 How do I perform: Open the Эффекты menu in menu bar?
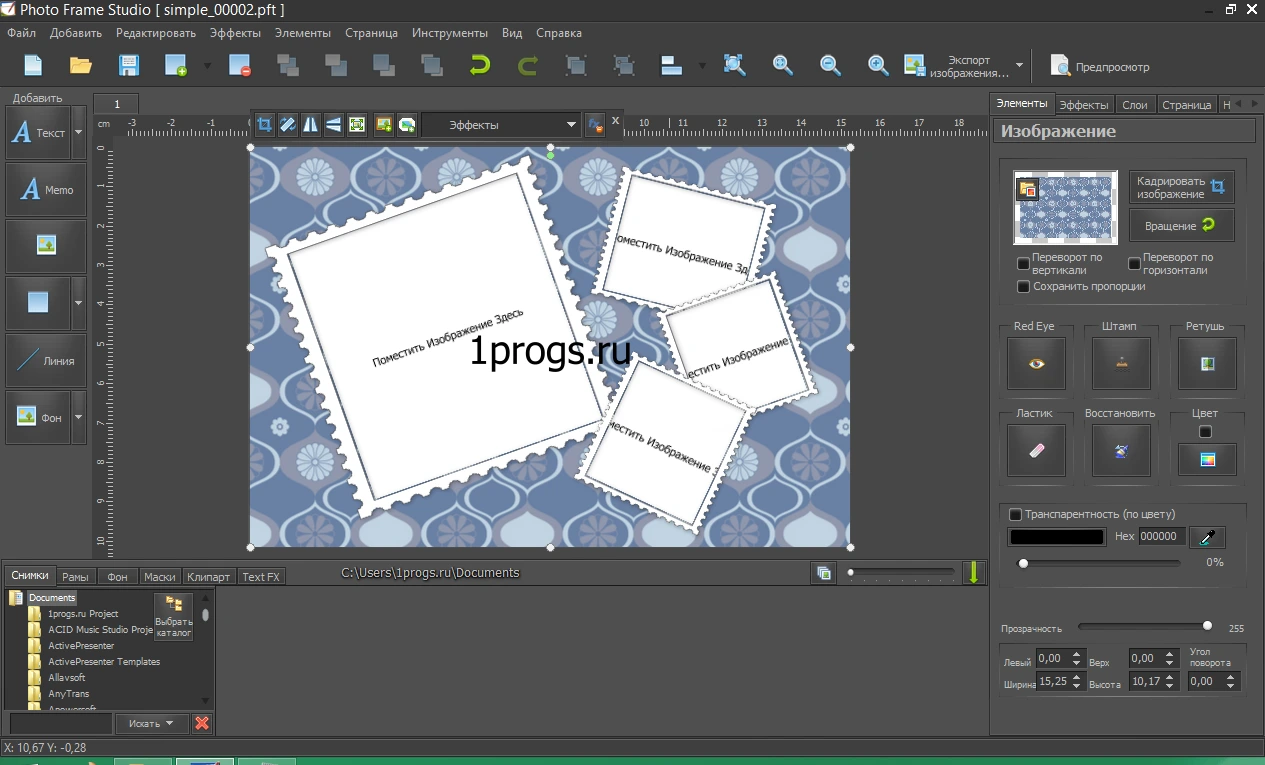235,33
